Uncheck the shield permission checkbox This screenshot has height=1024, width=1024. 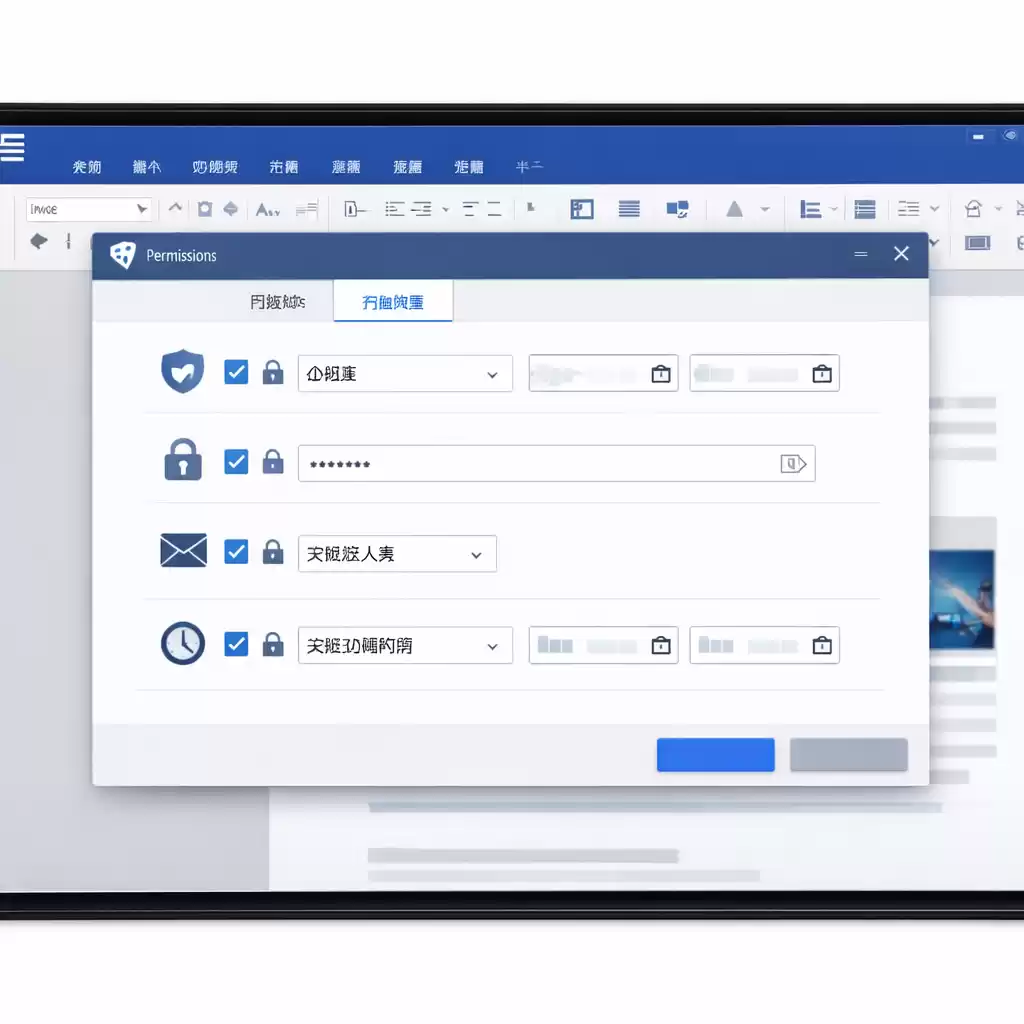[236, 371]
